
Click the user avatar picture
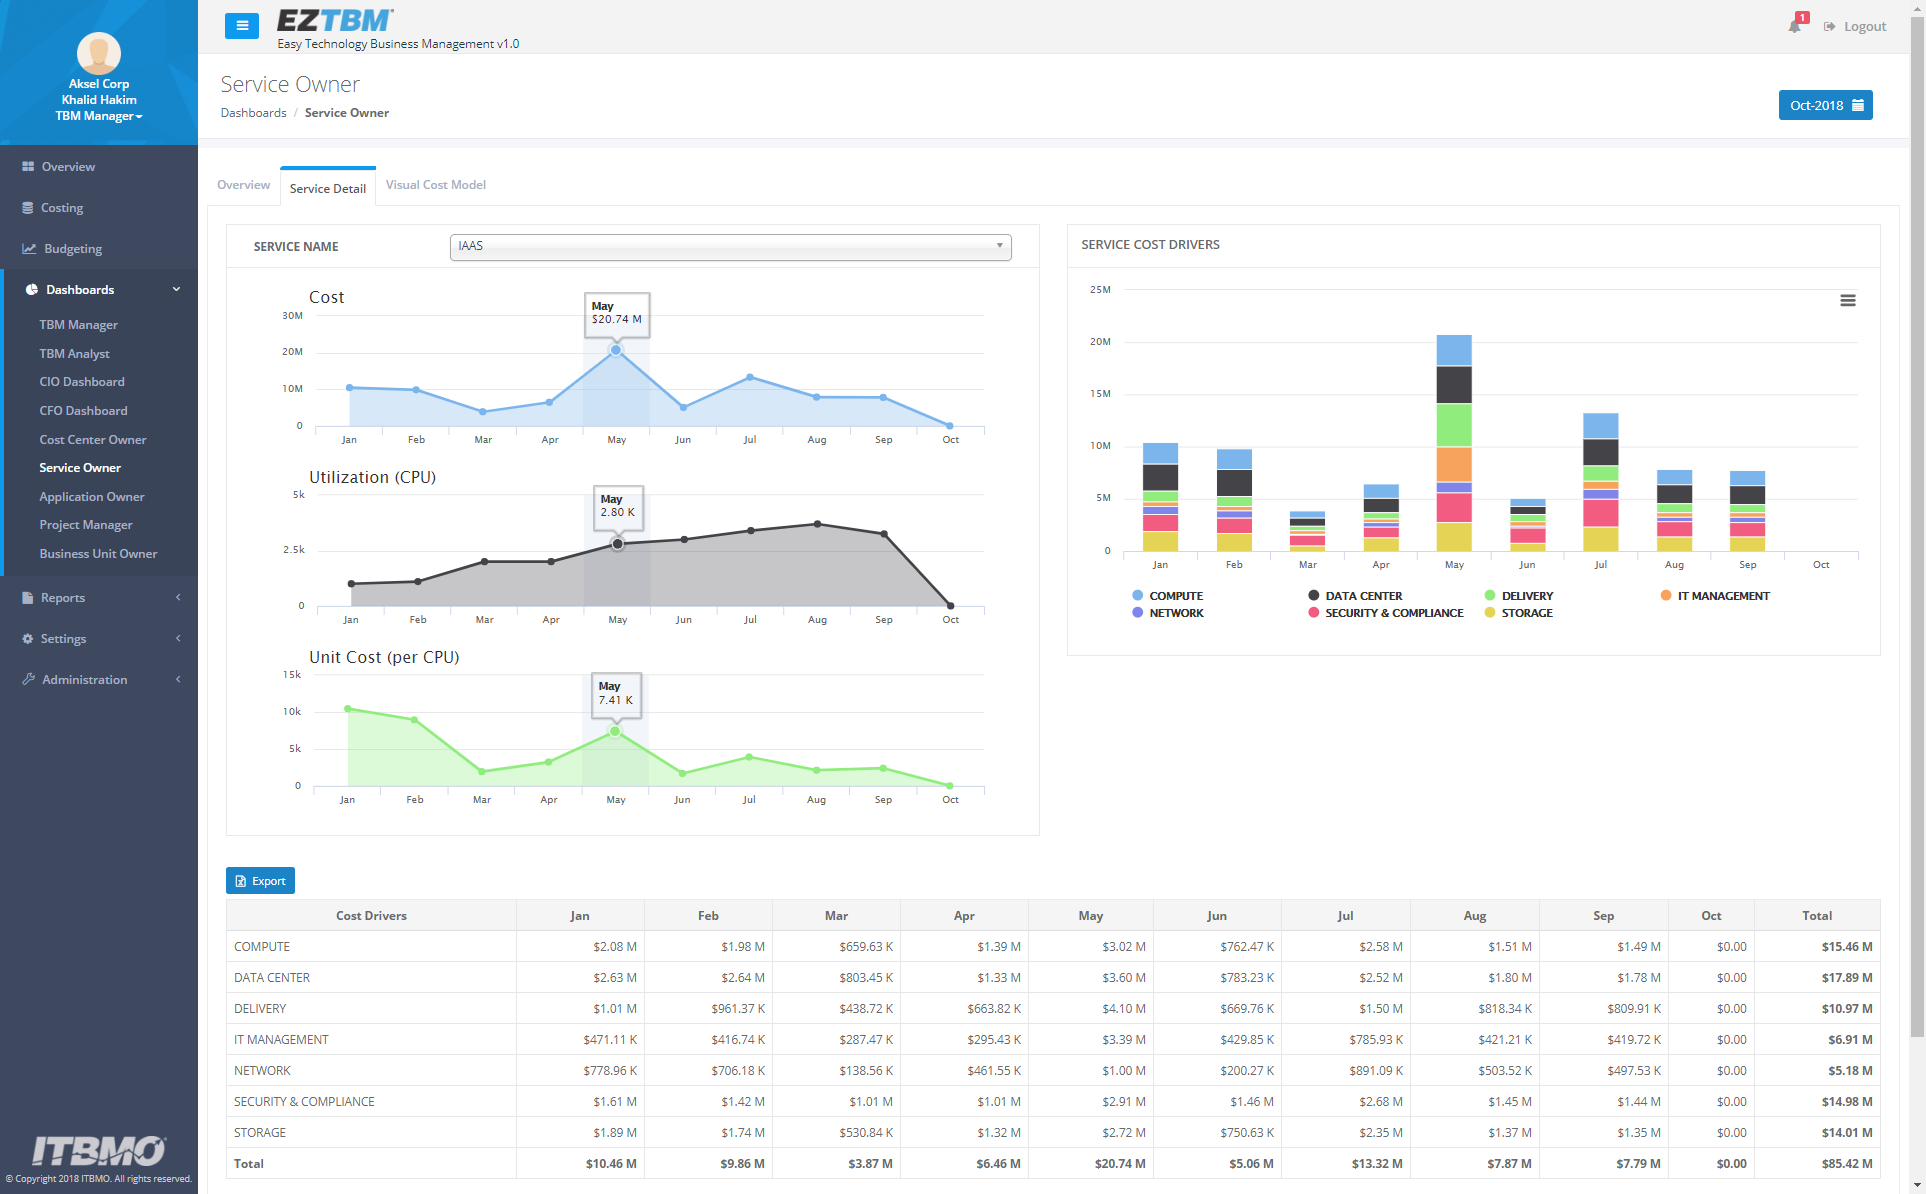coord(99,53)
